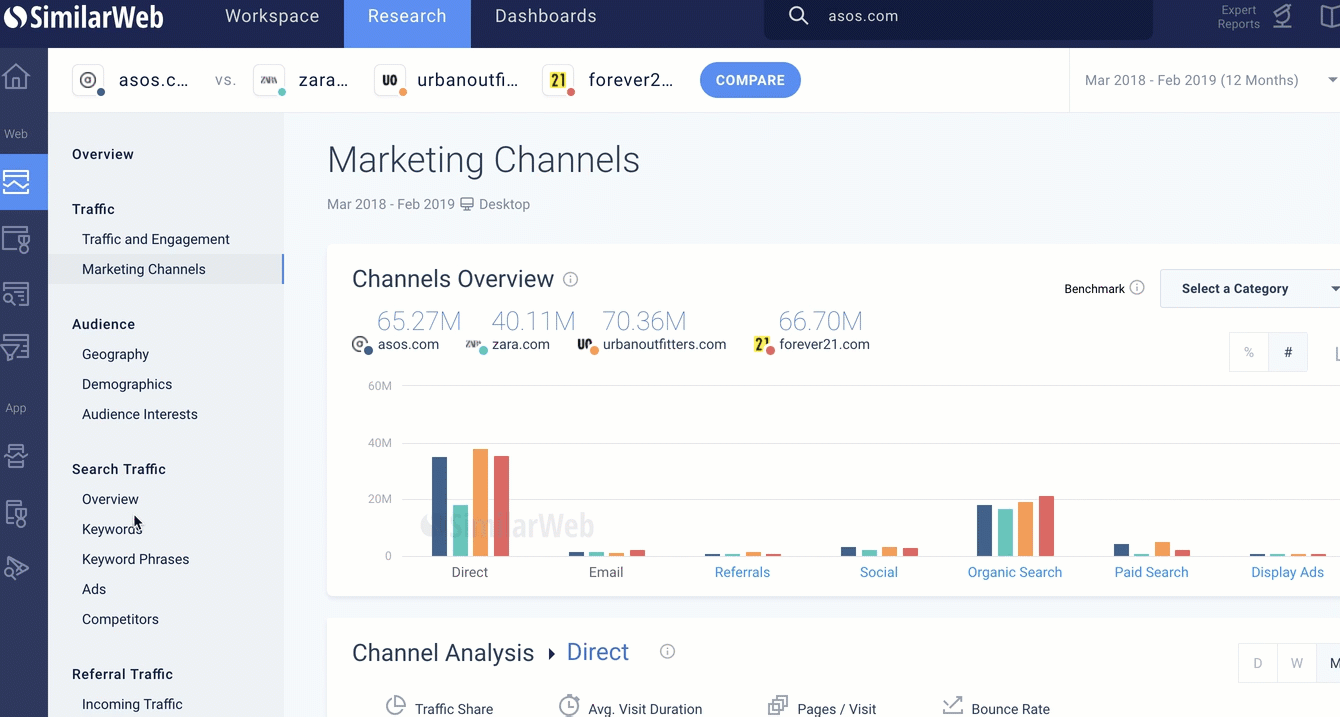The height and width of the screenshot is (717, 1340).
Task: Open the Website Analysis sidebar icon
Action: tap(16, 182)
